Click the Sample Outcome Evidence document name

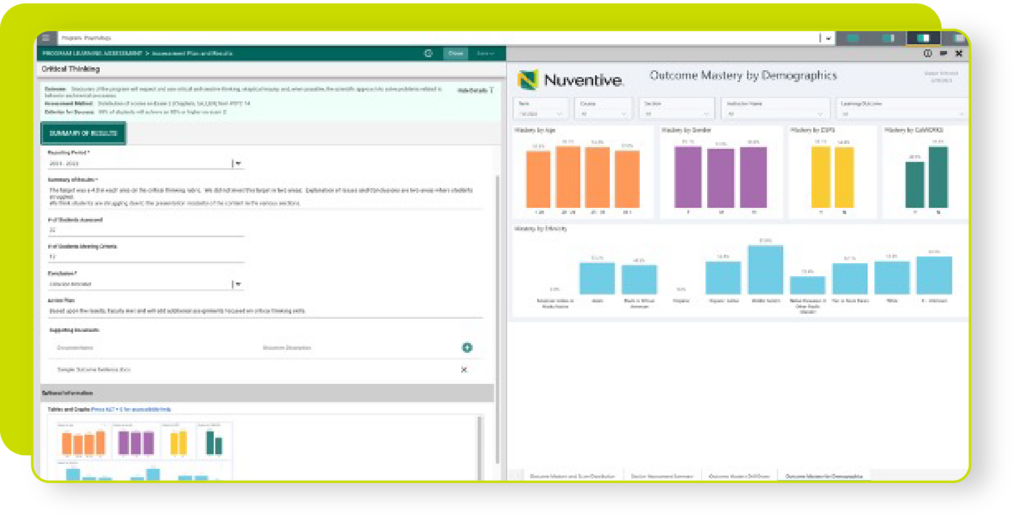[94, 370]
